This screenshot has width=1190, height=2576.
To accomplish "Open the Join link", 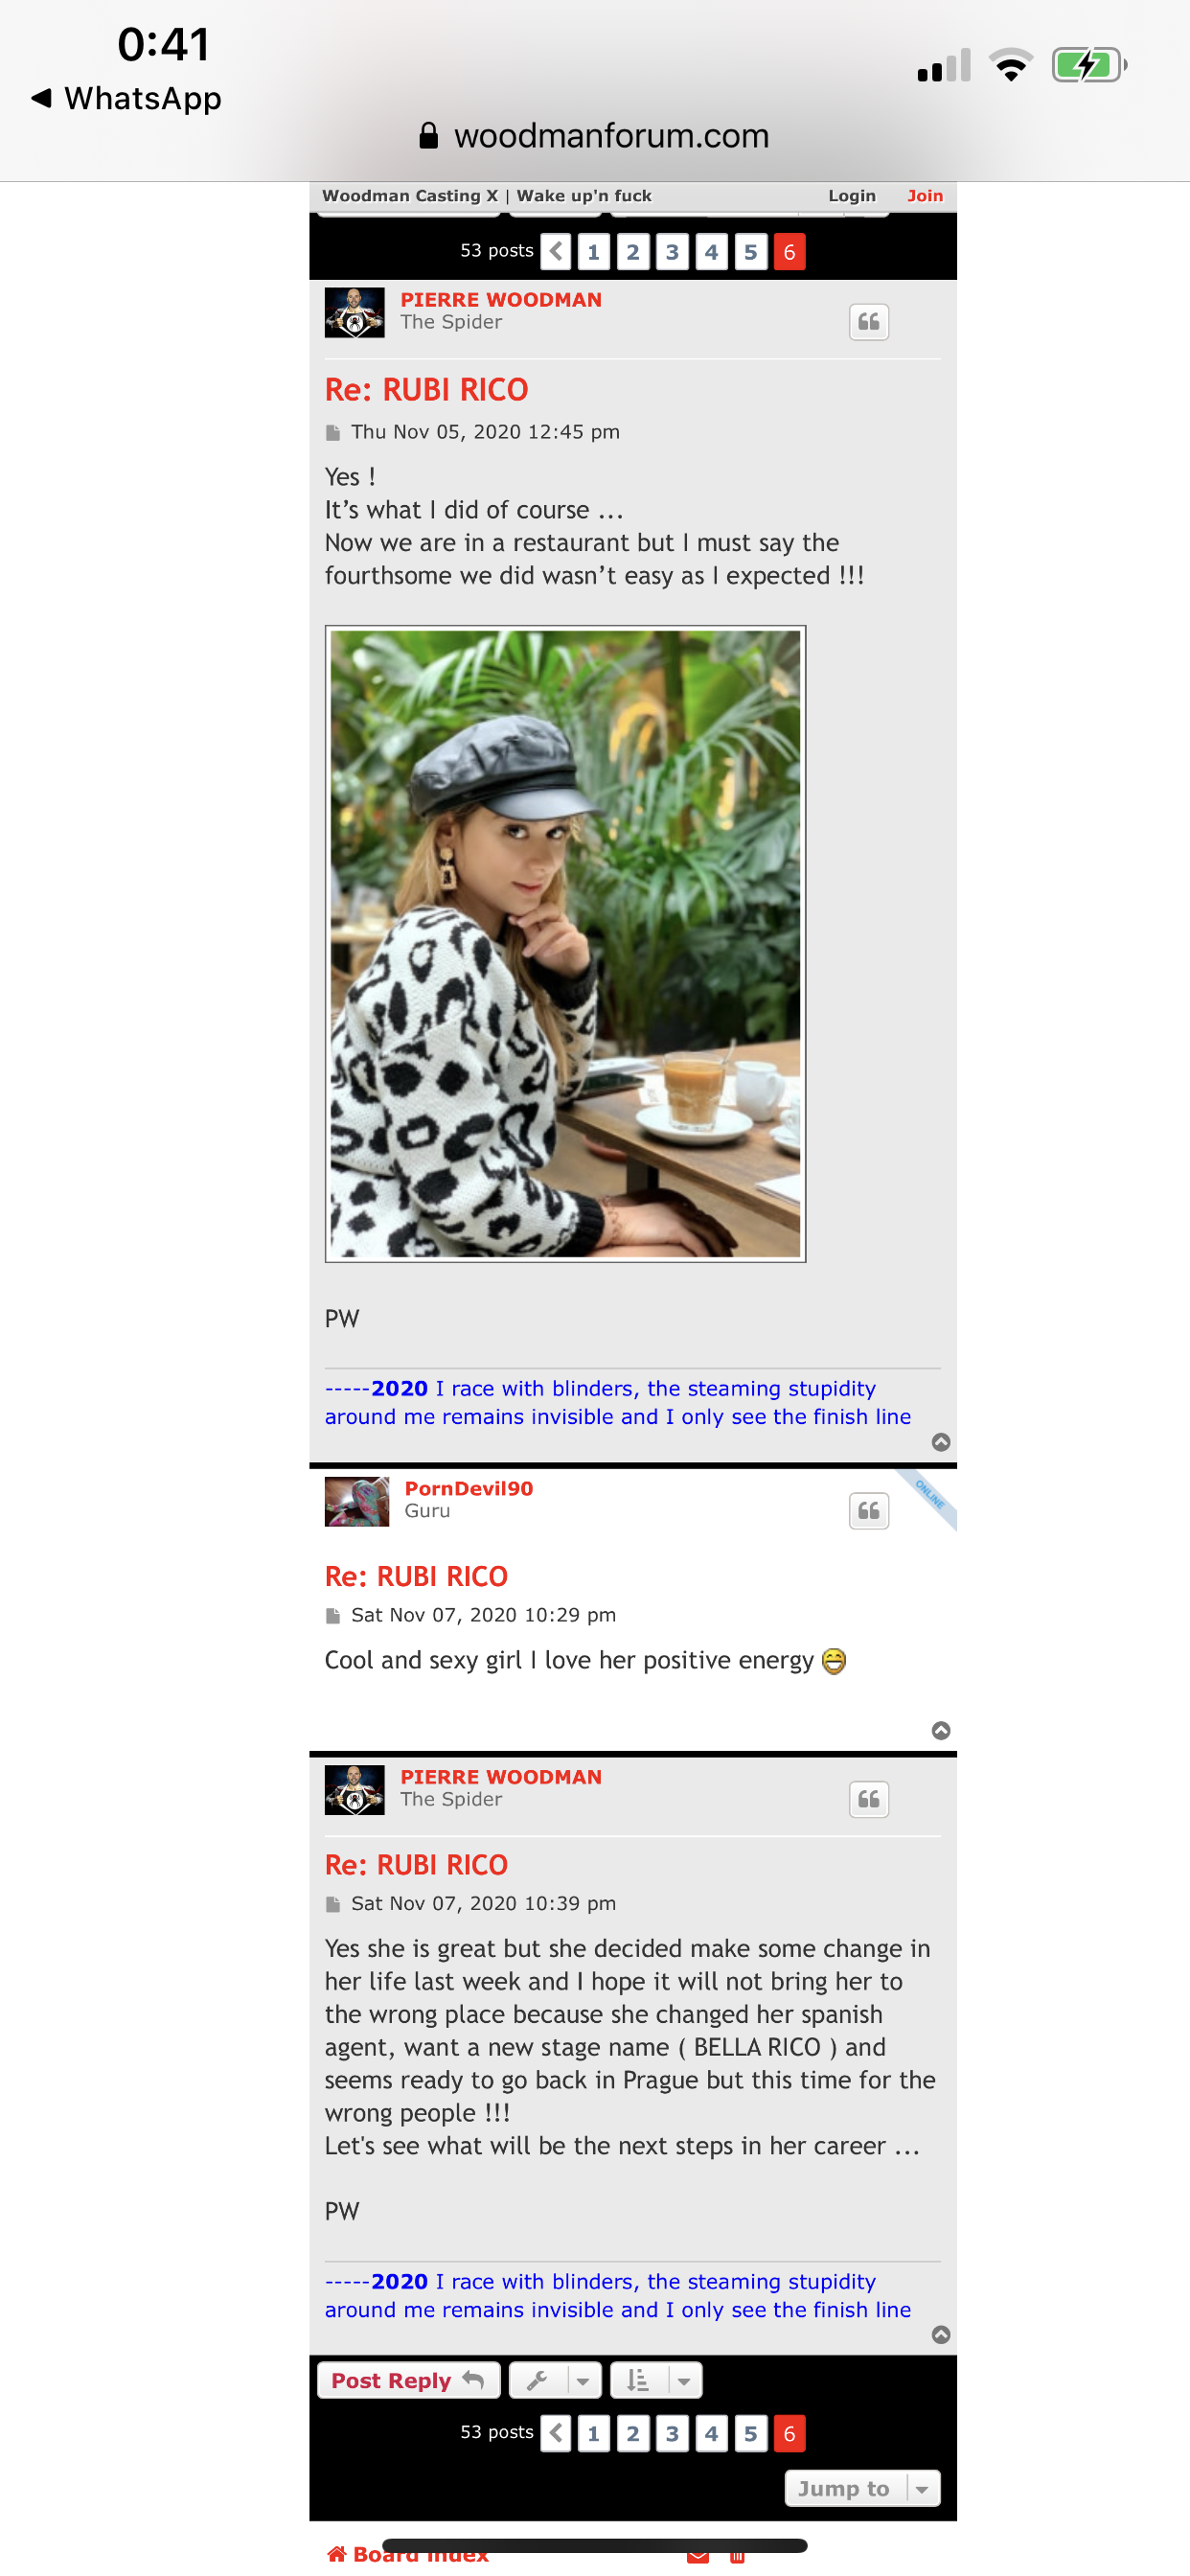I will point(924,196).
